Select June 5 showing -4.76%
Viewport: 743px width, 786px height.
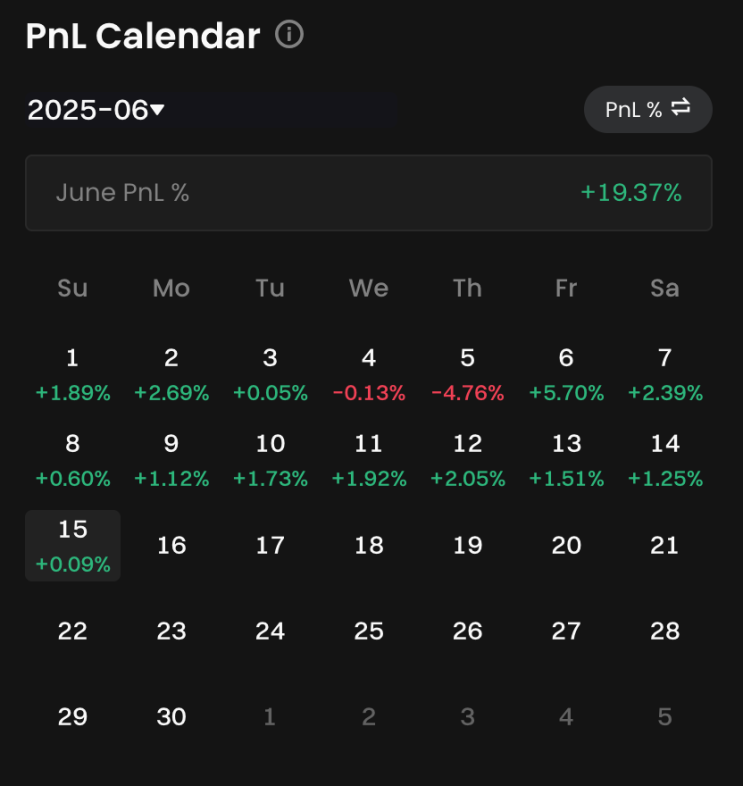click(x=467, y=374)
